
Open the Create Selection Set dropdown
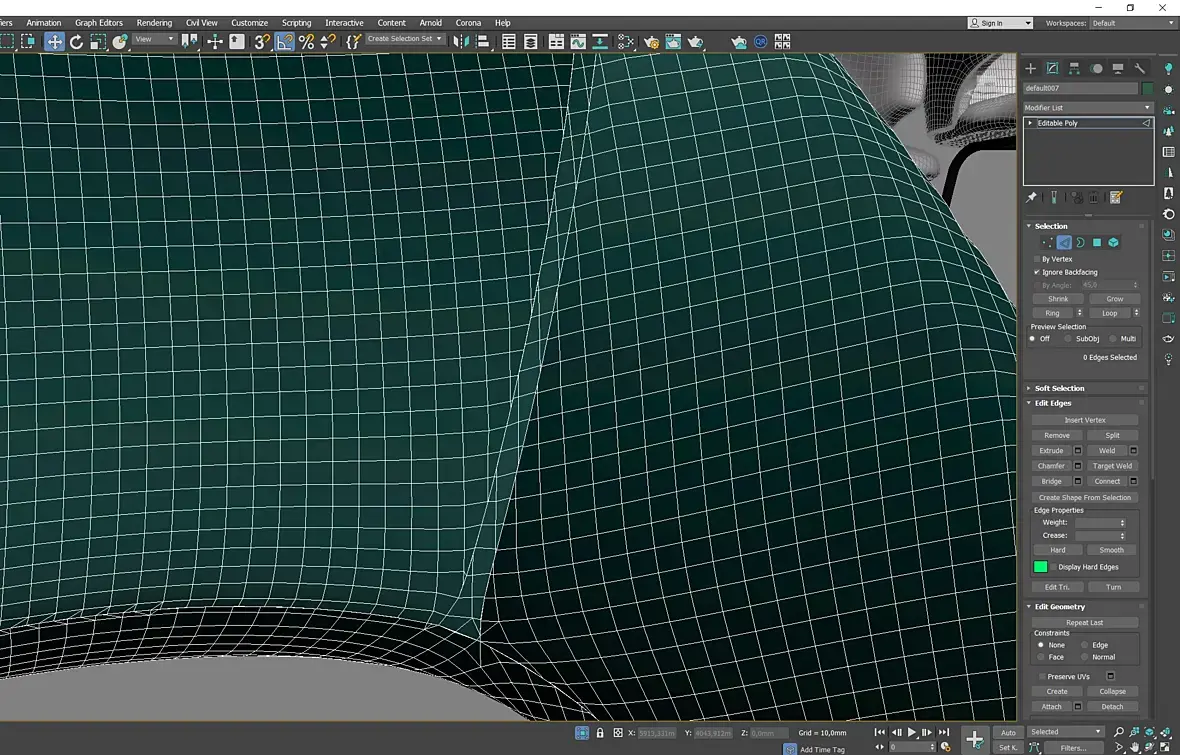coord(405,39)
